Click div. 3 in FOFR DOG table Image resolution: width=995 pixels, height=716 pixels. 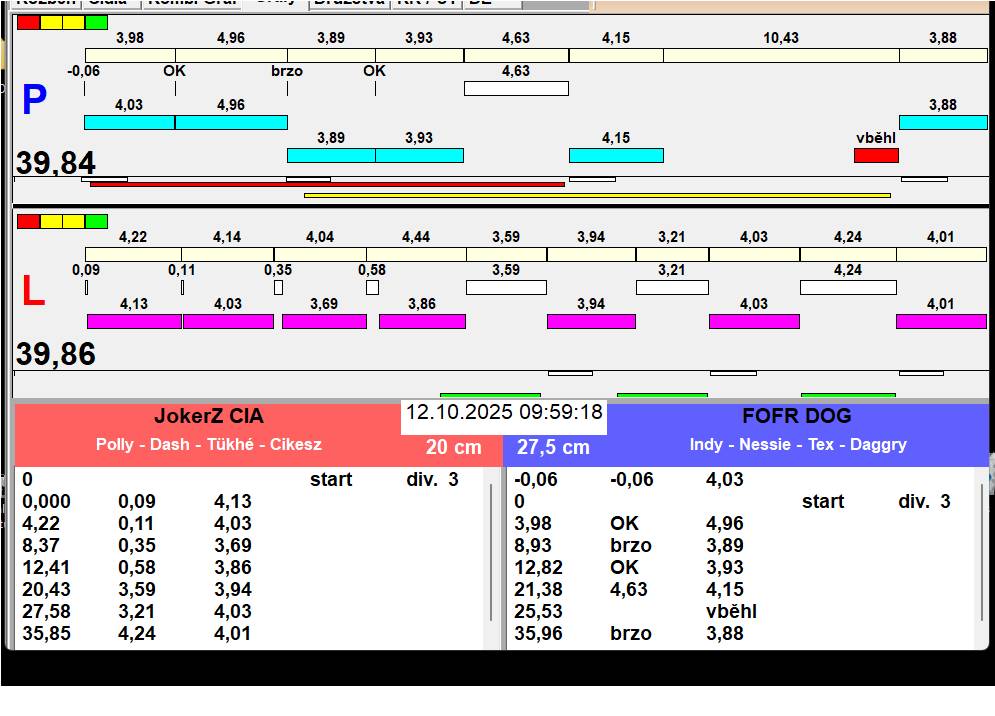point(924,502)
